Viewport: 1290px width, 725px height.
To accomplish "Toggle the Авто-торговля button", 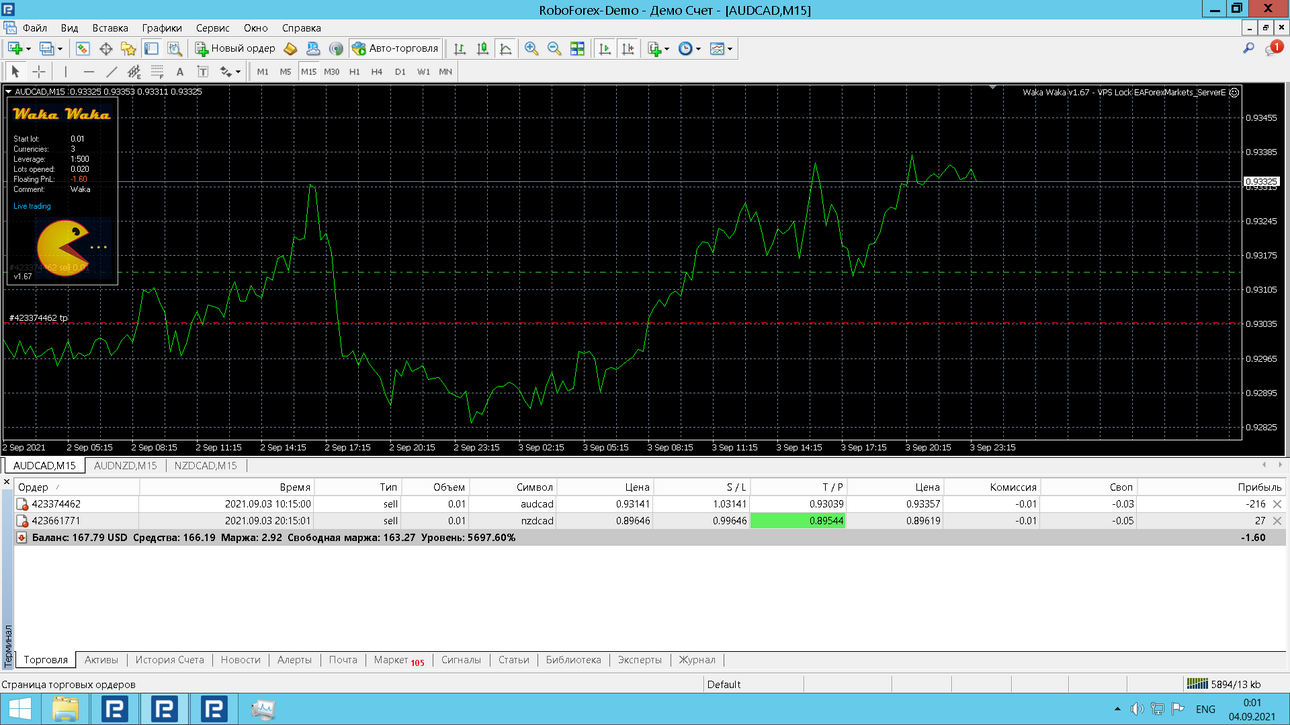I will point(396,48).
